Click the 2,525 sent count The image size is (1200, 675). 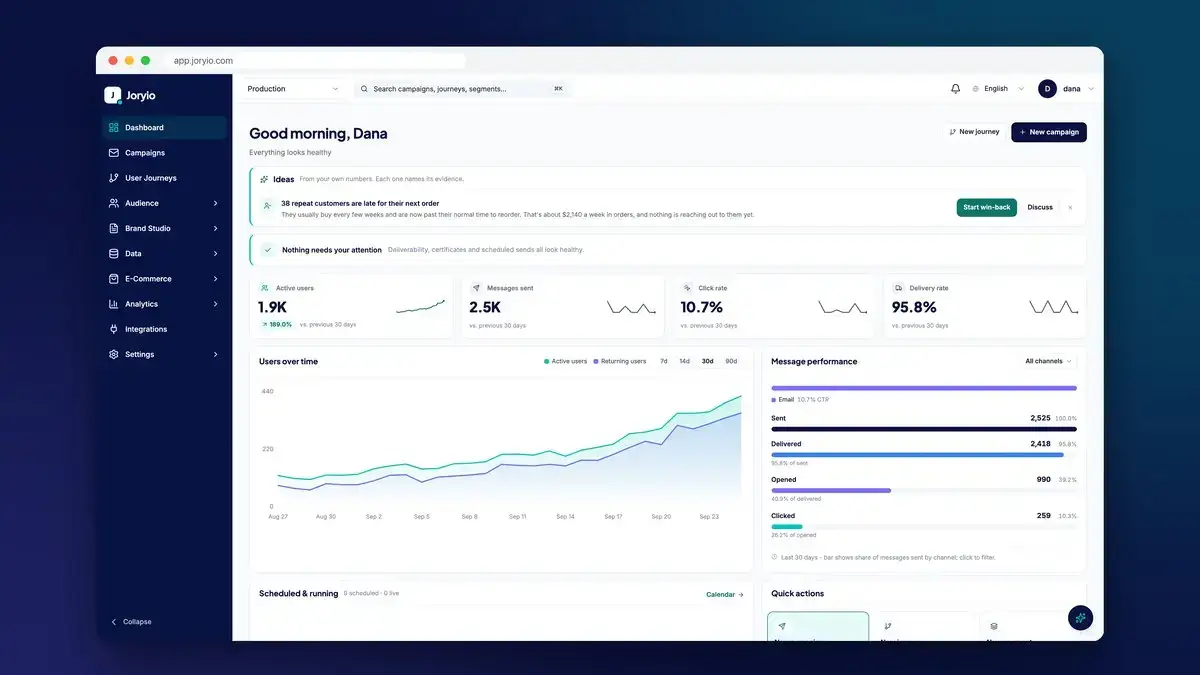pyautogui.click(x=1040, y=418)
